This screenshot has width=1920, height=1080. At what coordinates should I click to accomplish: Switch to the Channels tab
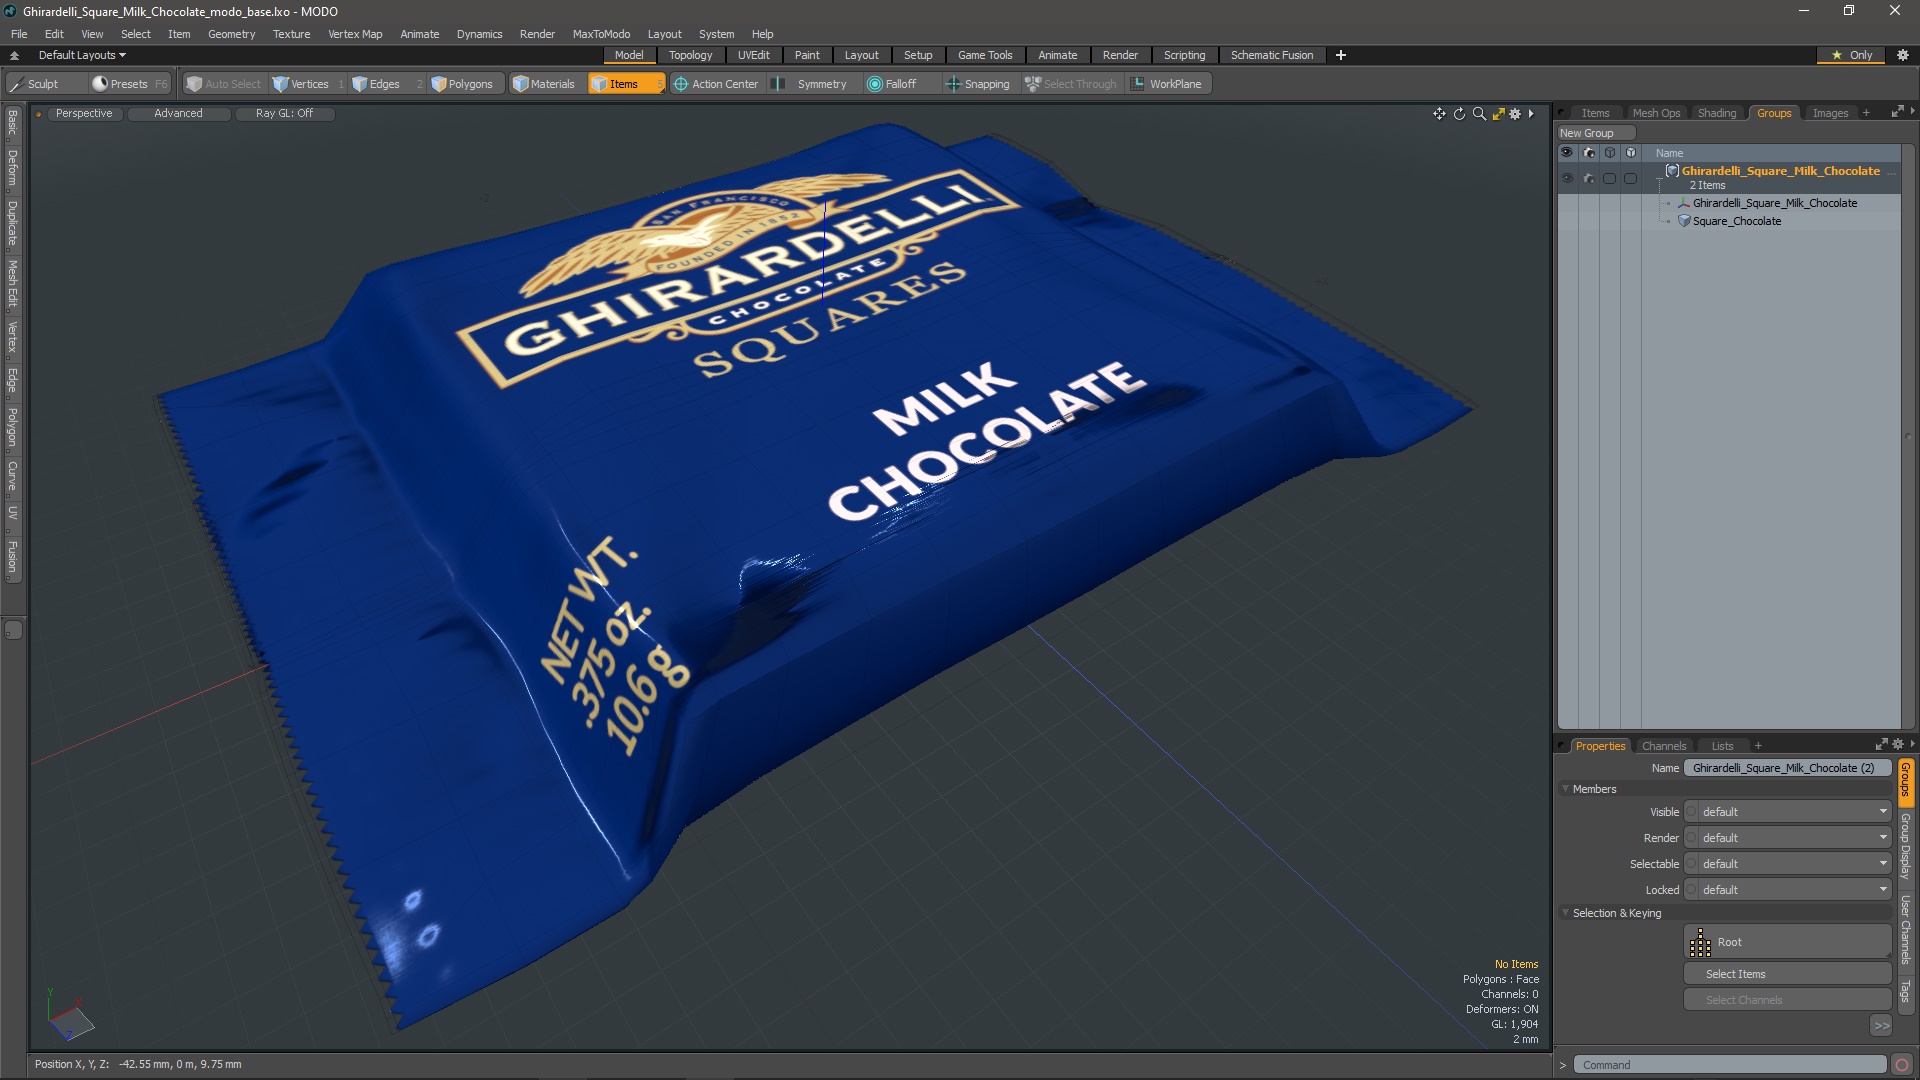pyautogui.click(x=1664, y=746)
